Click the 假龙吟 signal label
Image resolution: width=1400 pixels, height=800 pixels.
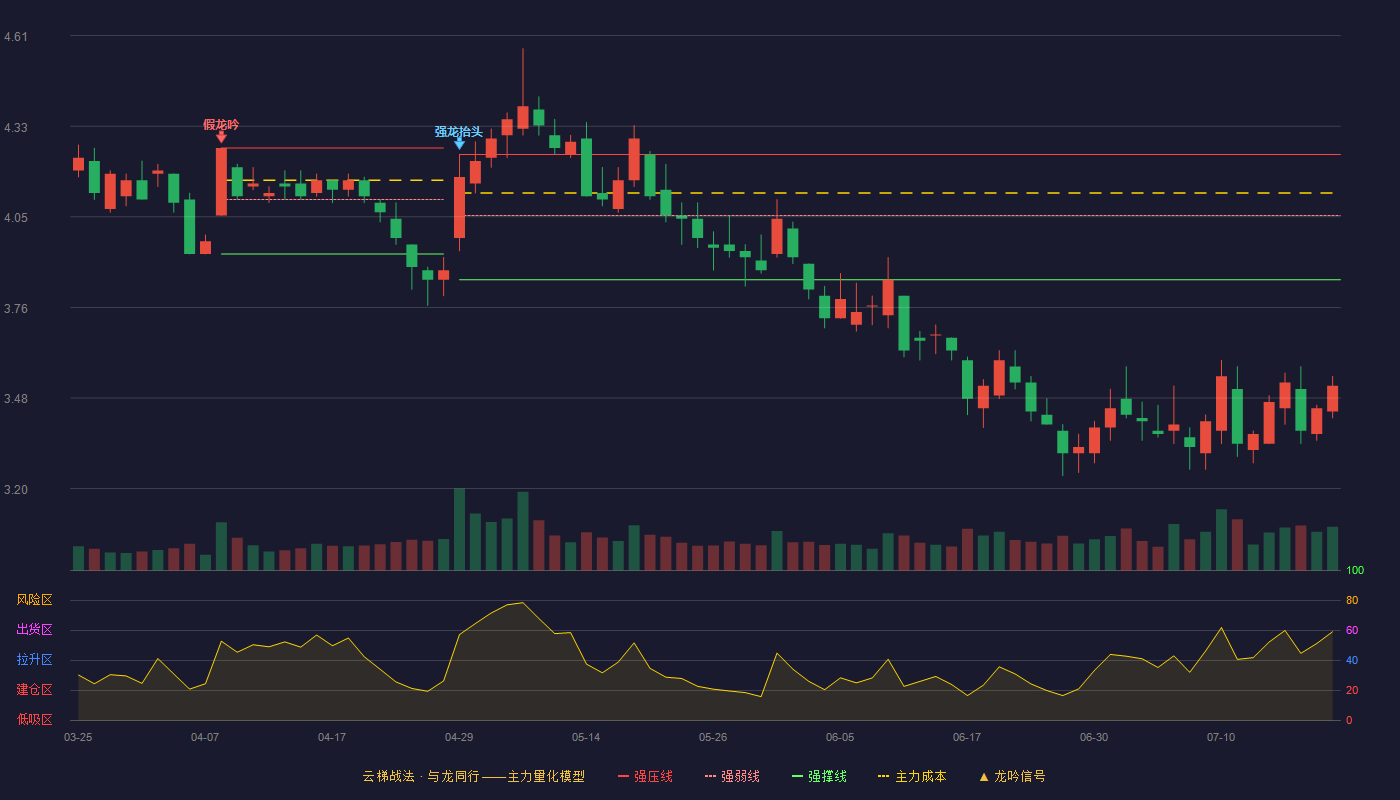221,124
